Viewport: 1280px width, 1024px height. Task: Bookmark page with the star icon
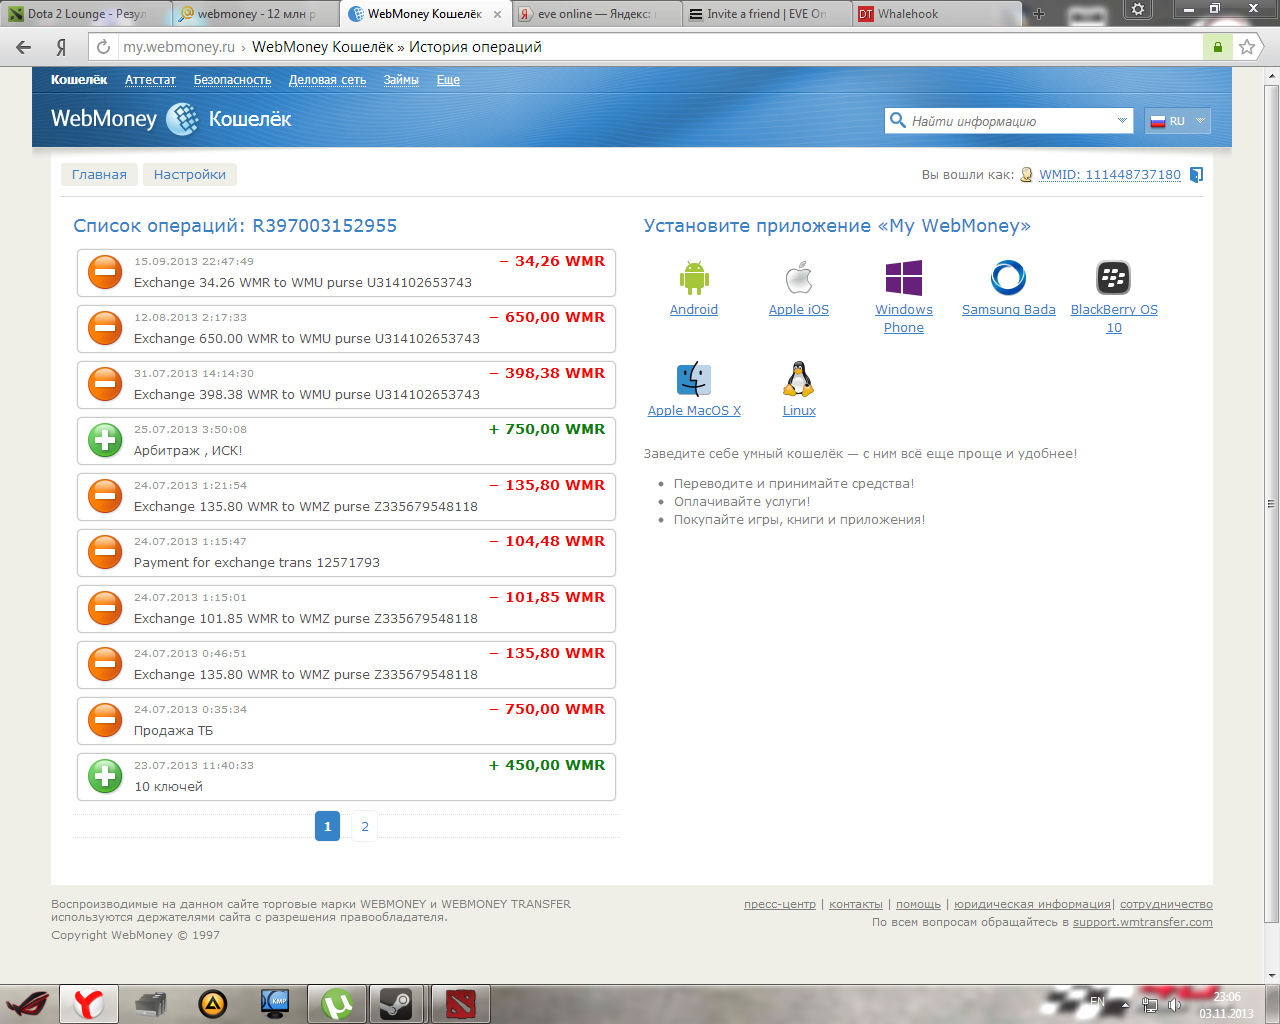pyautogui.click(x=1247, y=47)
